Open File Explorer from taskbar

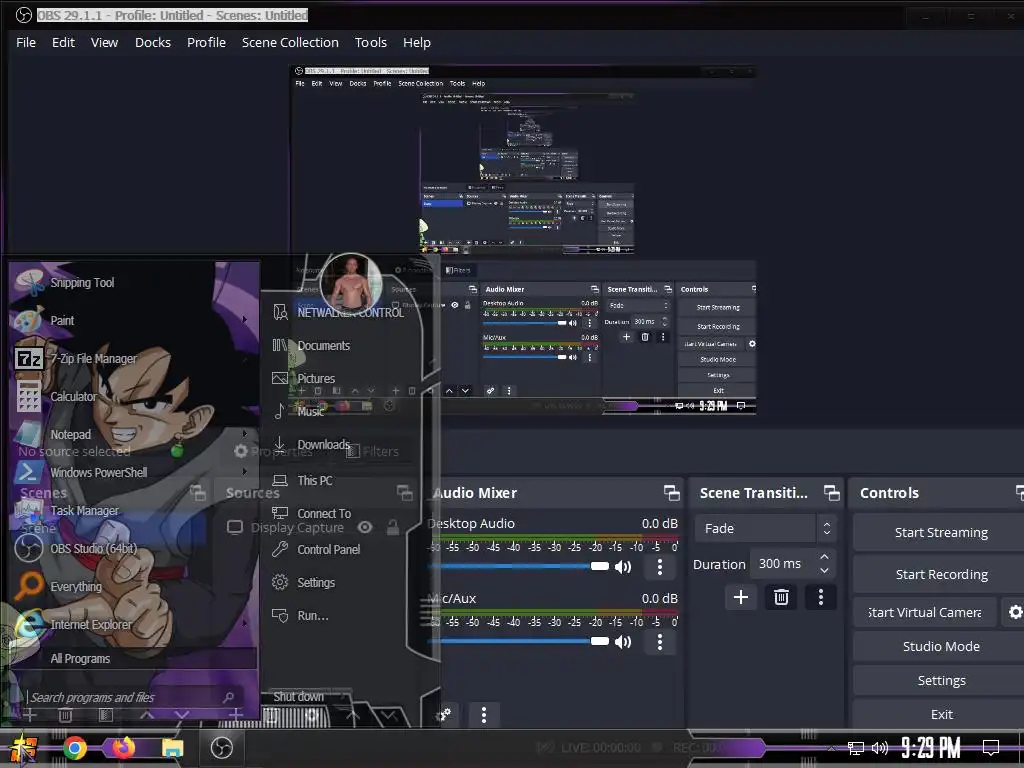[x=172, y=748]
